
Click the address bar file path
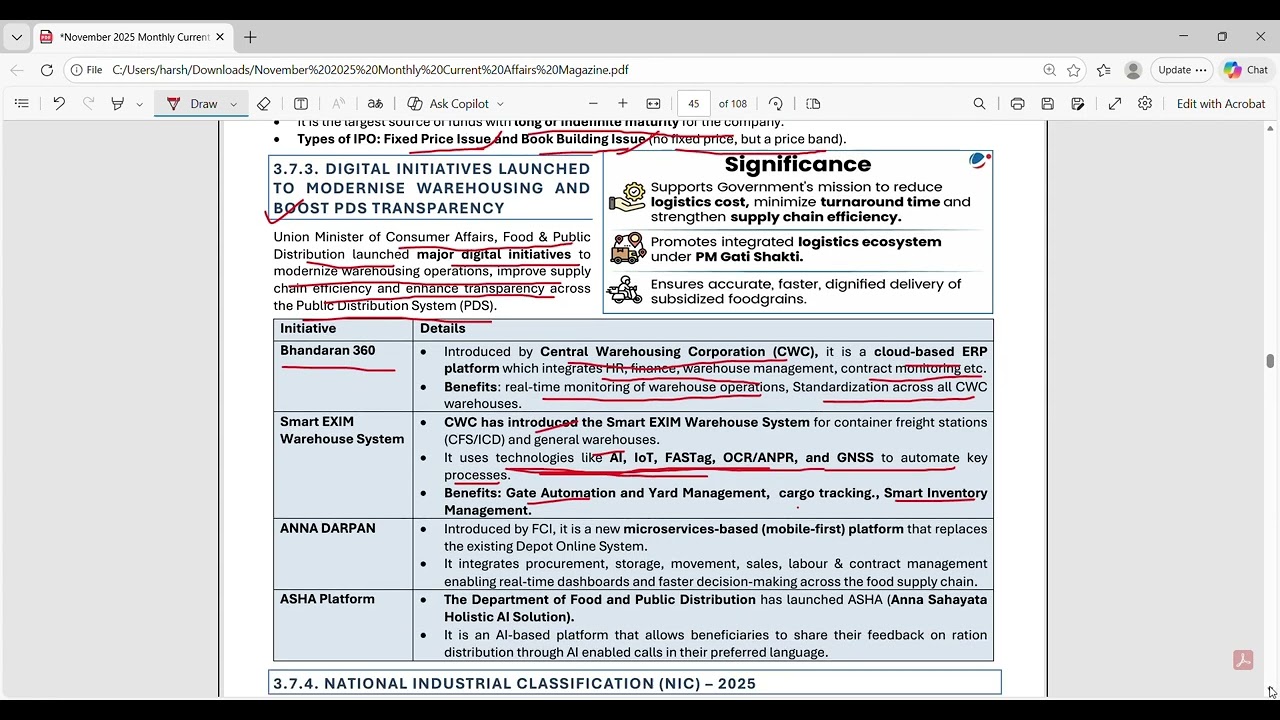[370, 70]
